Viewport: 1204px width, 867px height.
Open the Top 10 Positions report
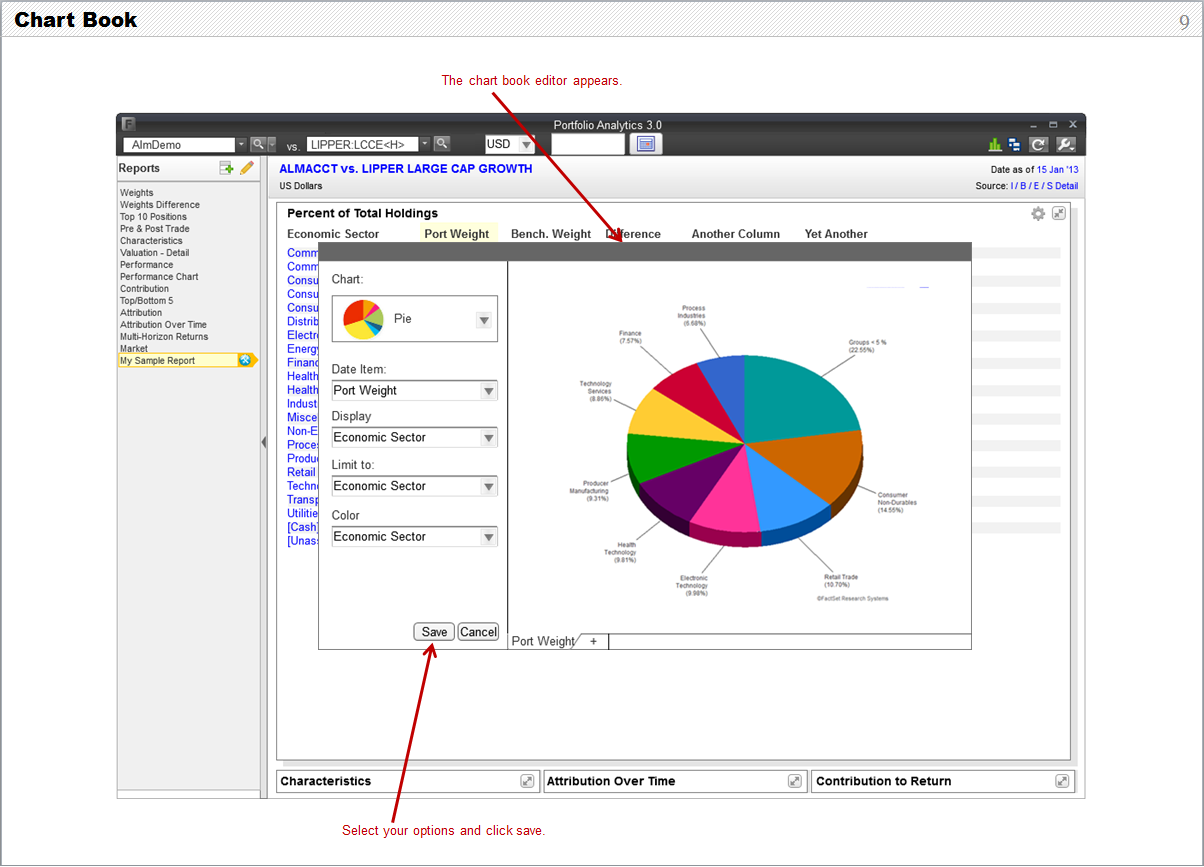(153, 217)
